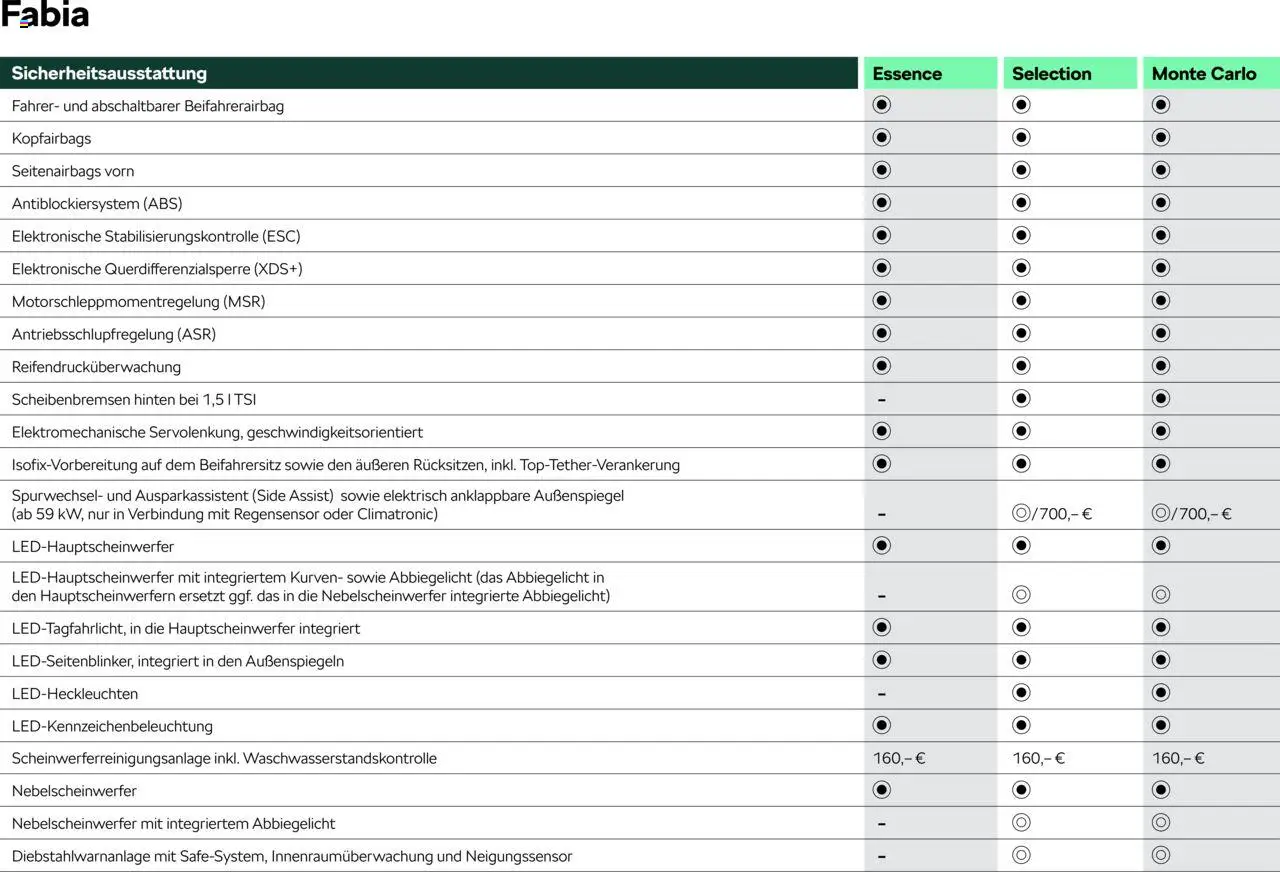Select the Selection column header
Image resolution: width=1280 pixels, height=872 pixels.
1051,73
